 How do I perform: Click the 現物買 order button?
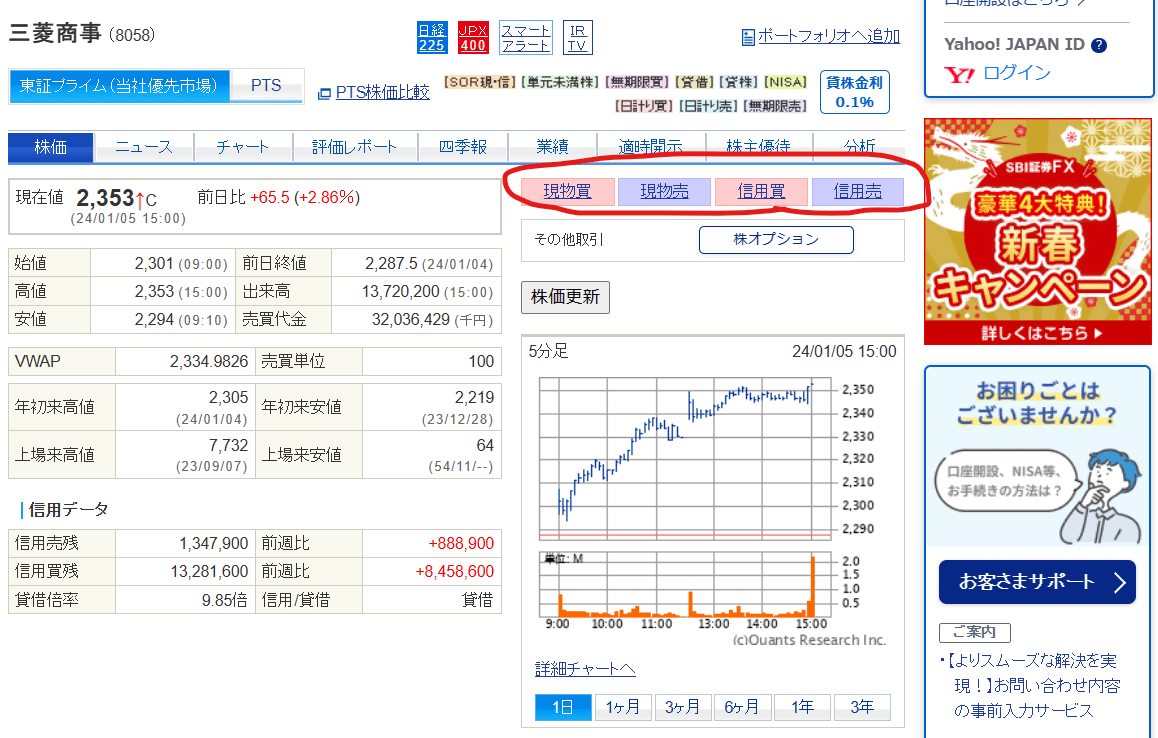click(x=567, y=190)
